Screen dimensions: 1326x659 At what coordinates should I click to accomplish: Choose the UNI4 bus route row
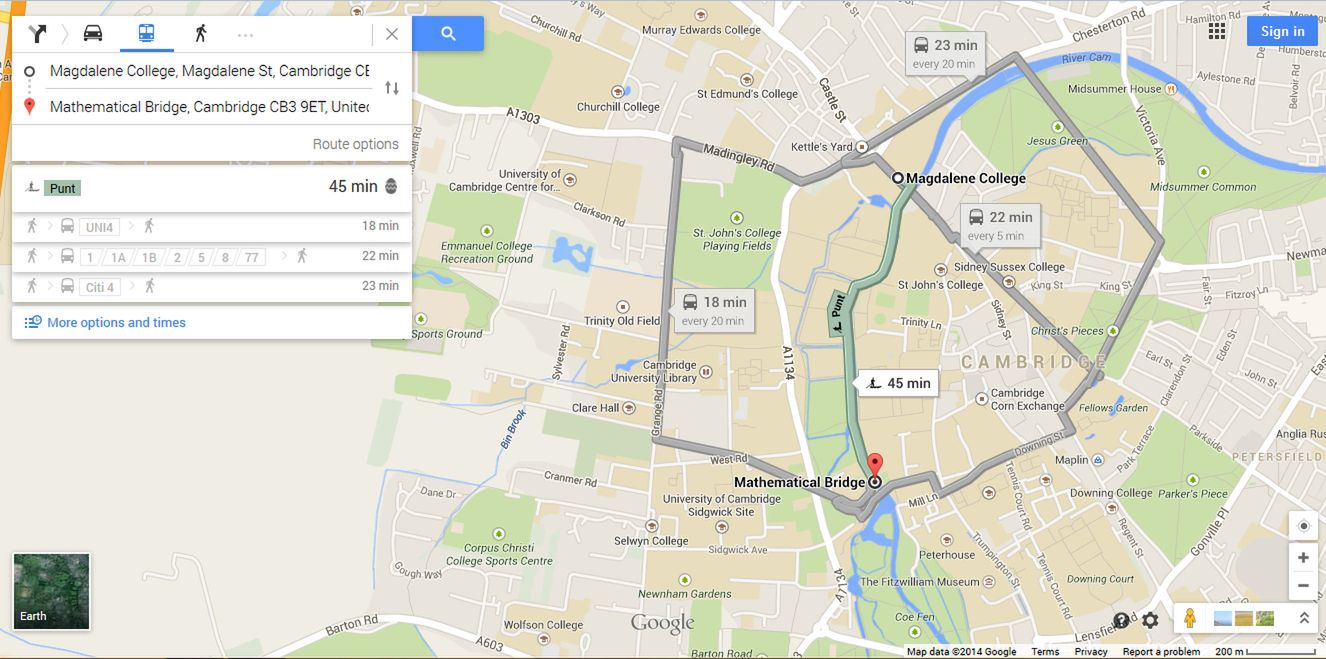[211, 227]
